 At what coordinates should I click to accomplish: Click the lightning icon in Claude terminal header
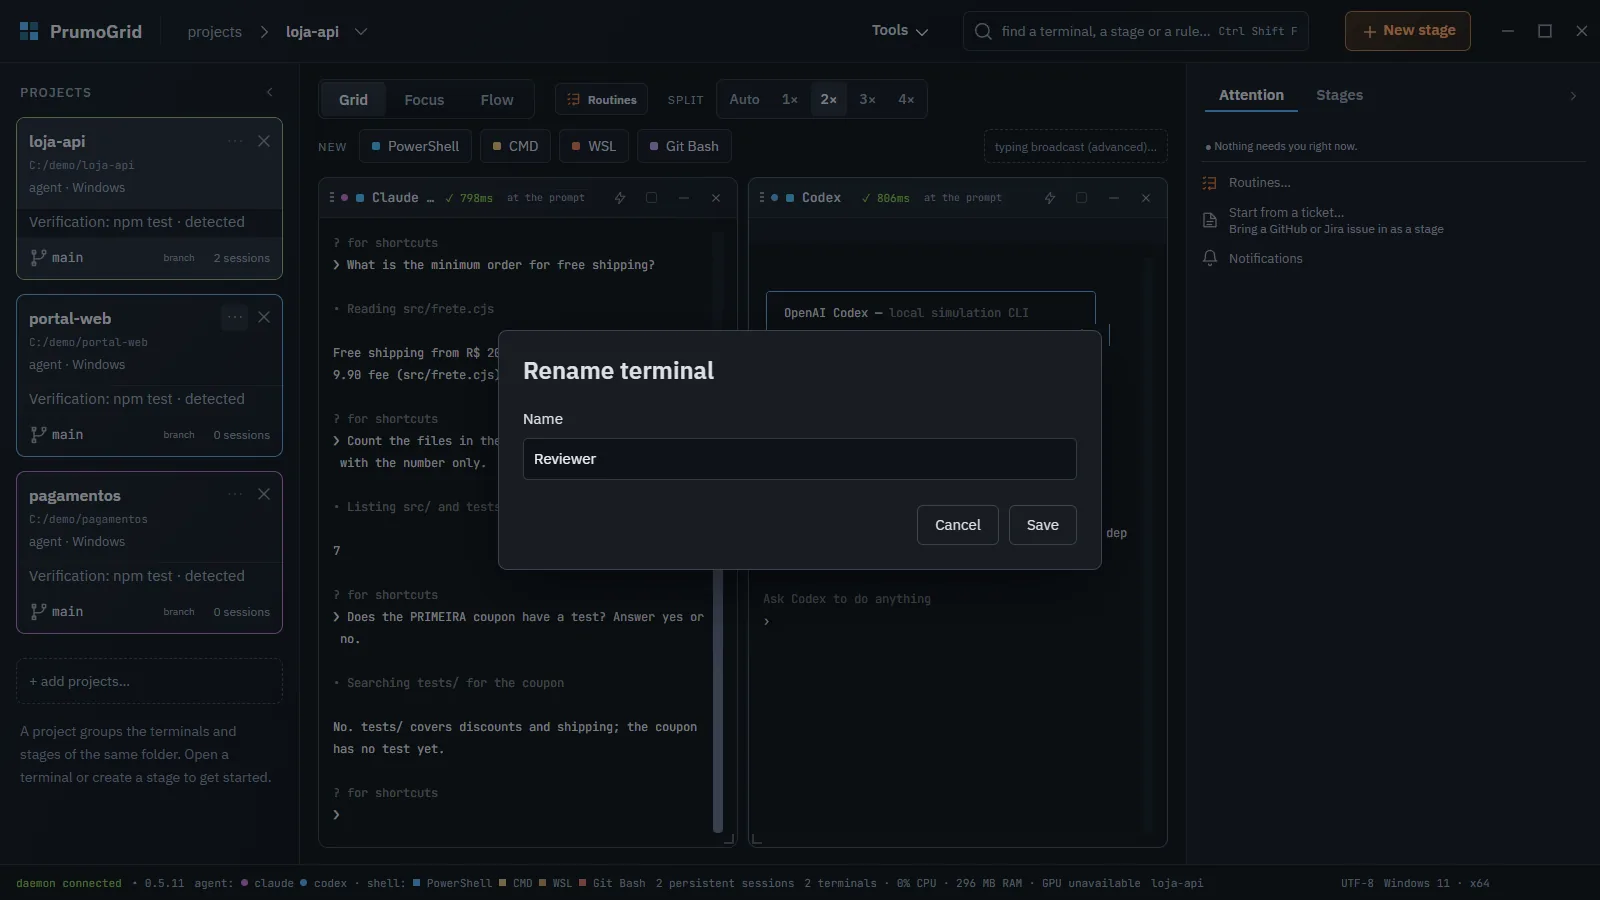click(x=620, y=198)
